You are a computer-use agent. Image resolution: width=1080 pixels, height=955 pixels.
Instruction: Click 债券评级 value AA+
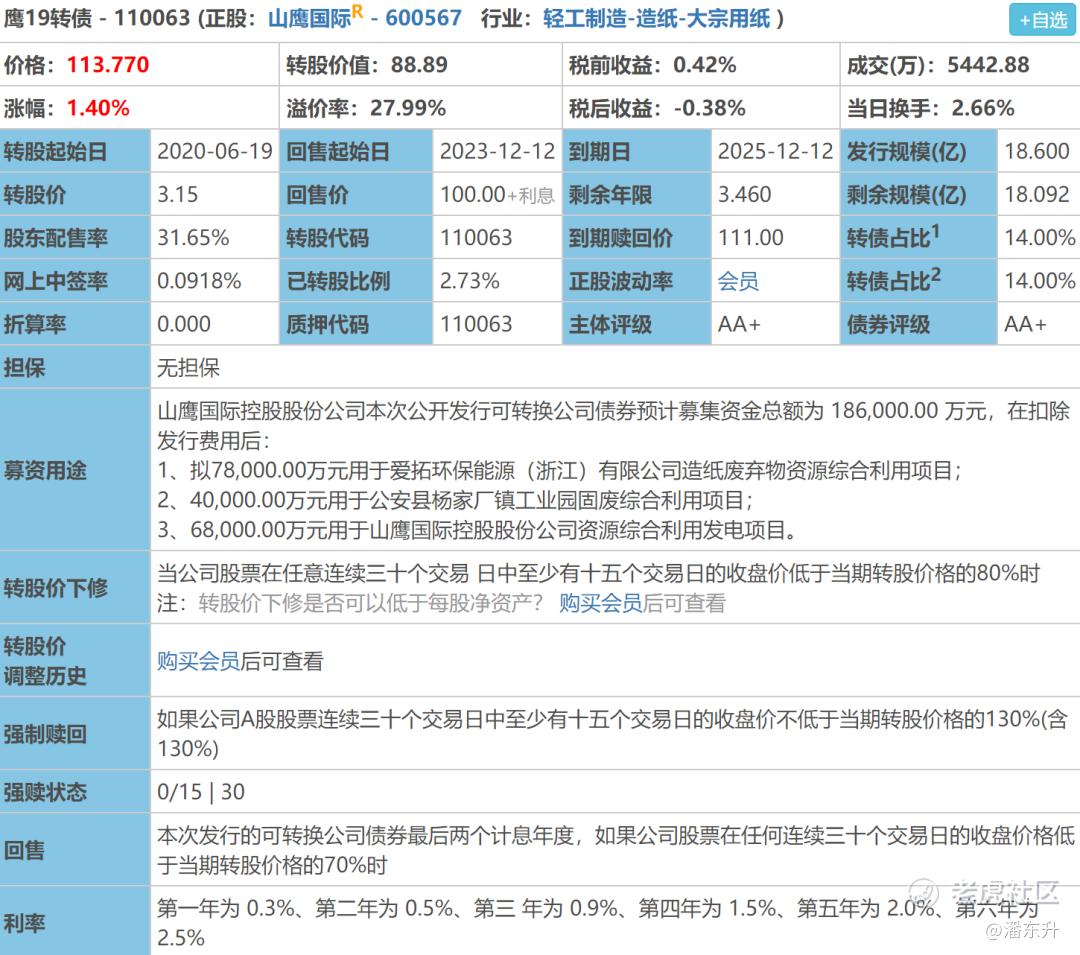coord(1025,324)
